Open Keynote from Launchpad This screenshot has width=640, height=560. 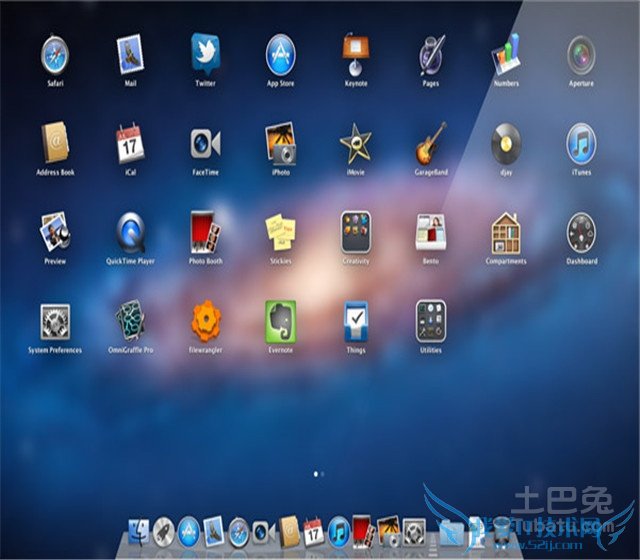coord(355,54)
